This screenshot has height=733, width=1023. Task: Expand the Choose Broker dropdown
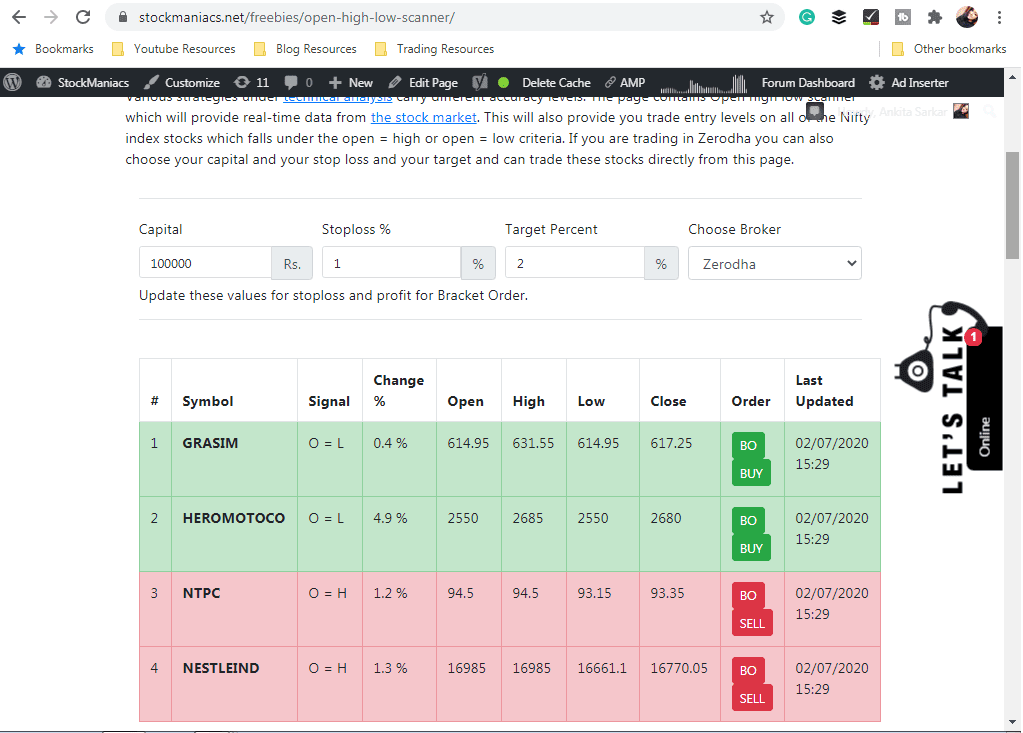click(774, 263)
